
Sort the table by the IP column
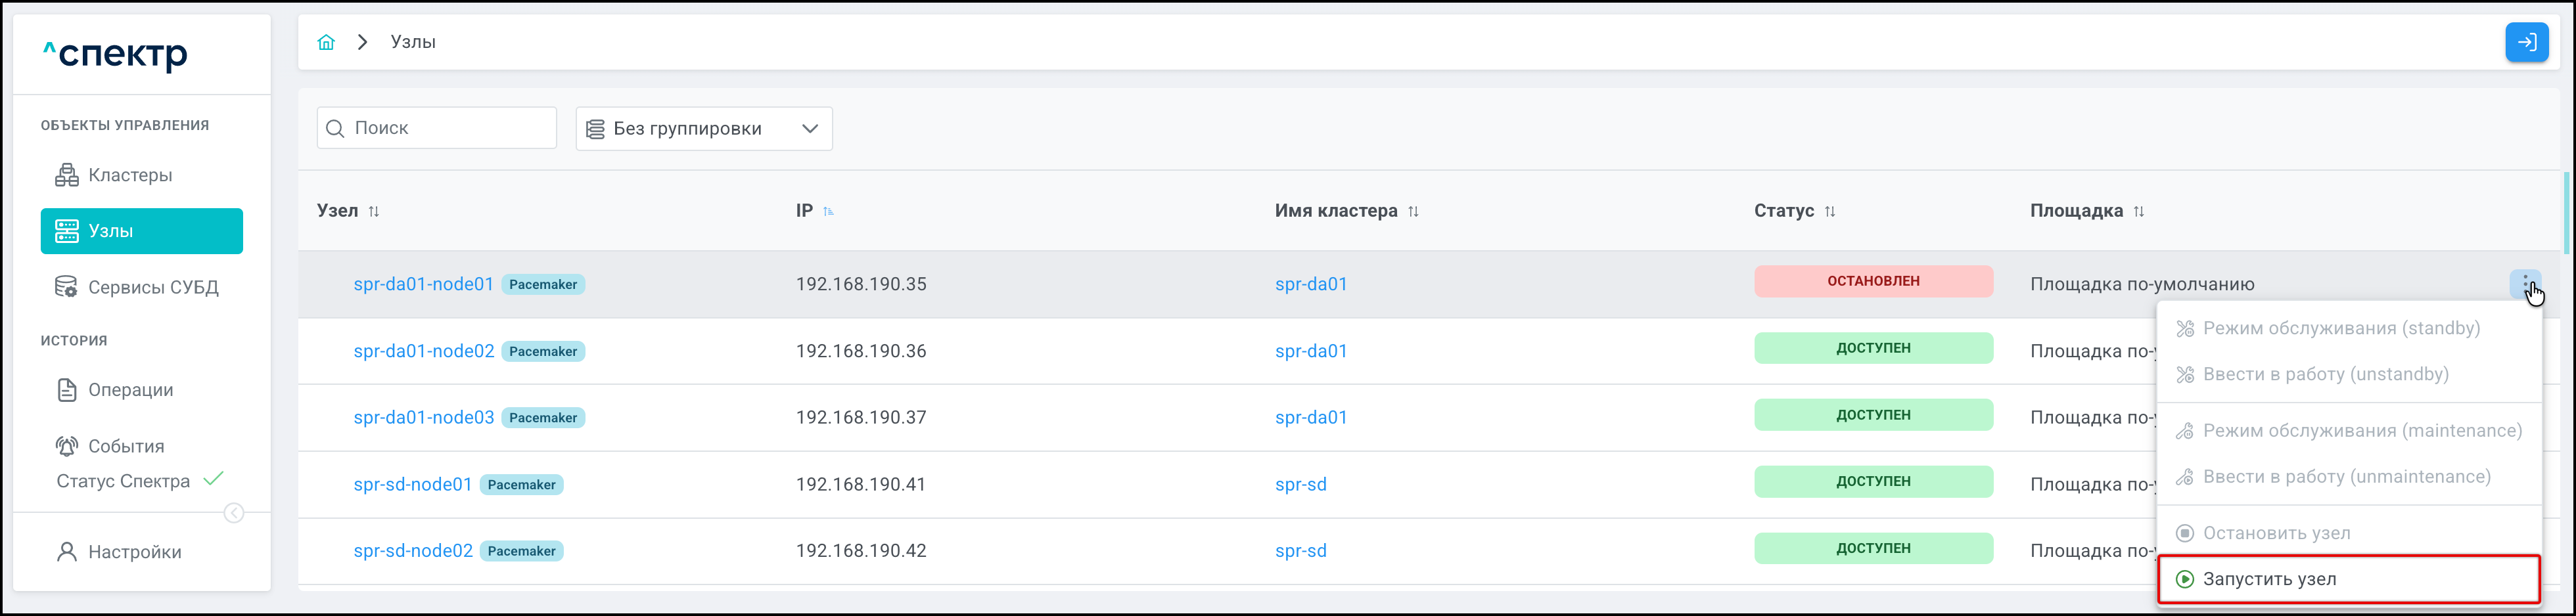828,211
